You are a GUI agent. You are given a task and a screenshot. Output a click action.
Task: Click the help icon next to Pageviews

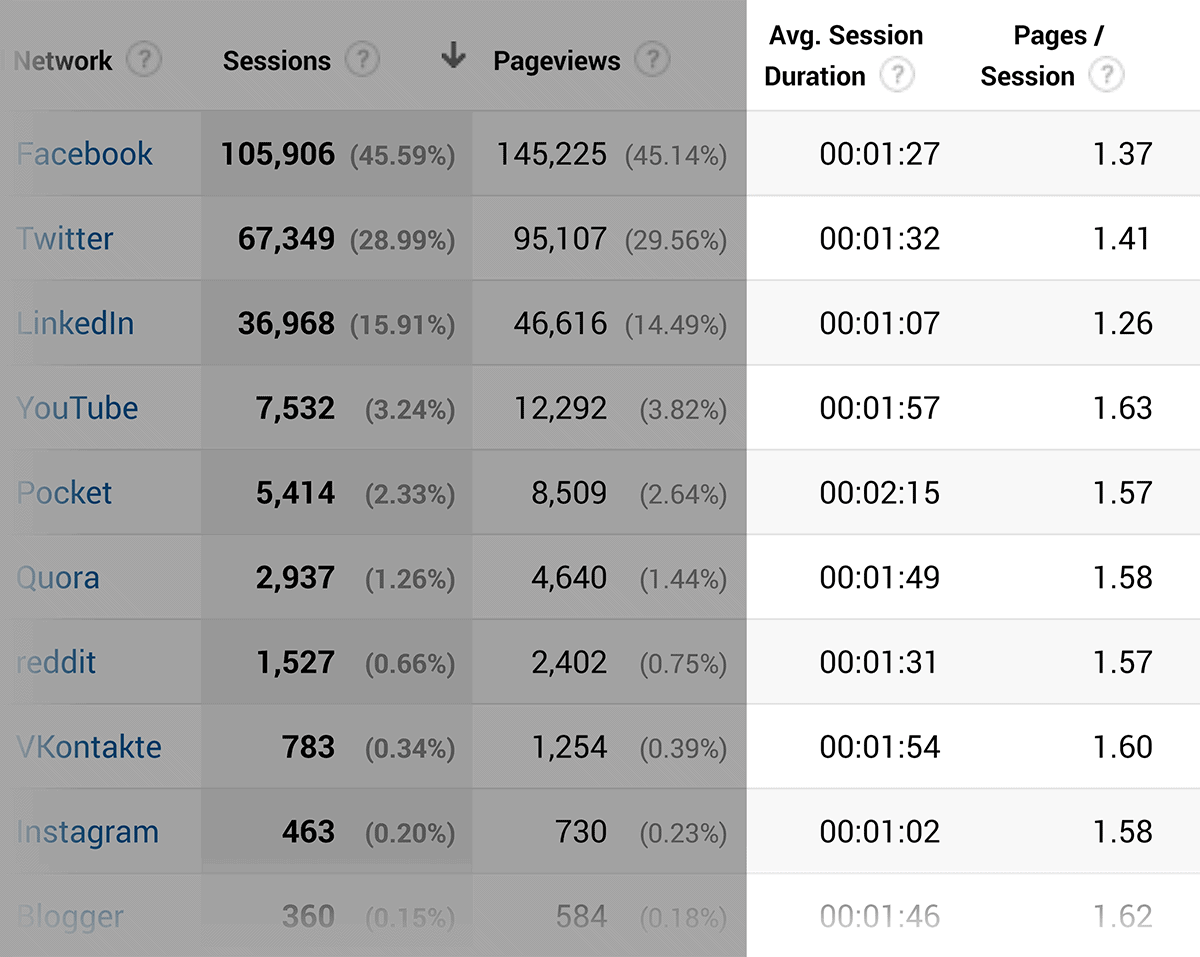coord(652,61)
